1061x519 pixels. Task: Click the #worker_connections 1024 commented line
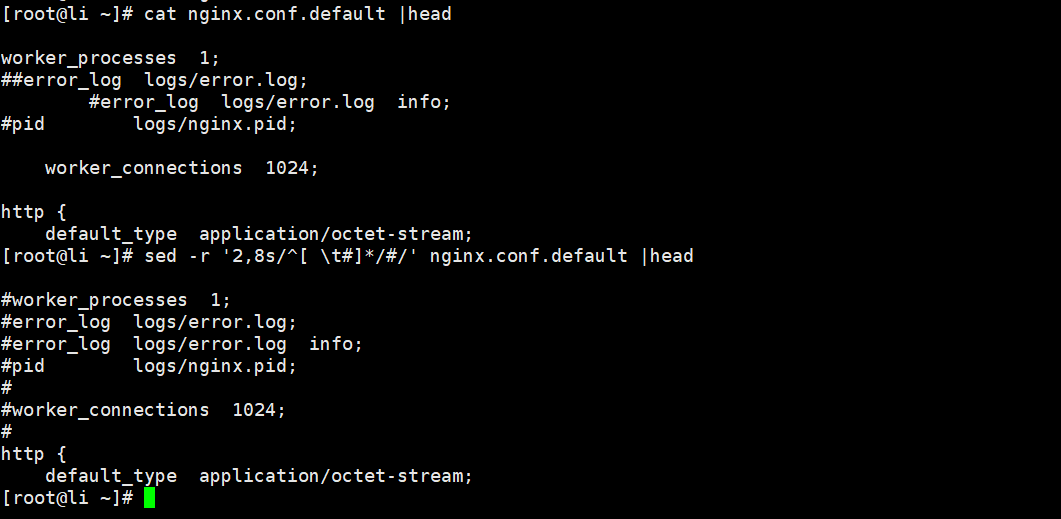pyautogui.click(x=143, y=410)
